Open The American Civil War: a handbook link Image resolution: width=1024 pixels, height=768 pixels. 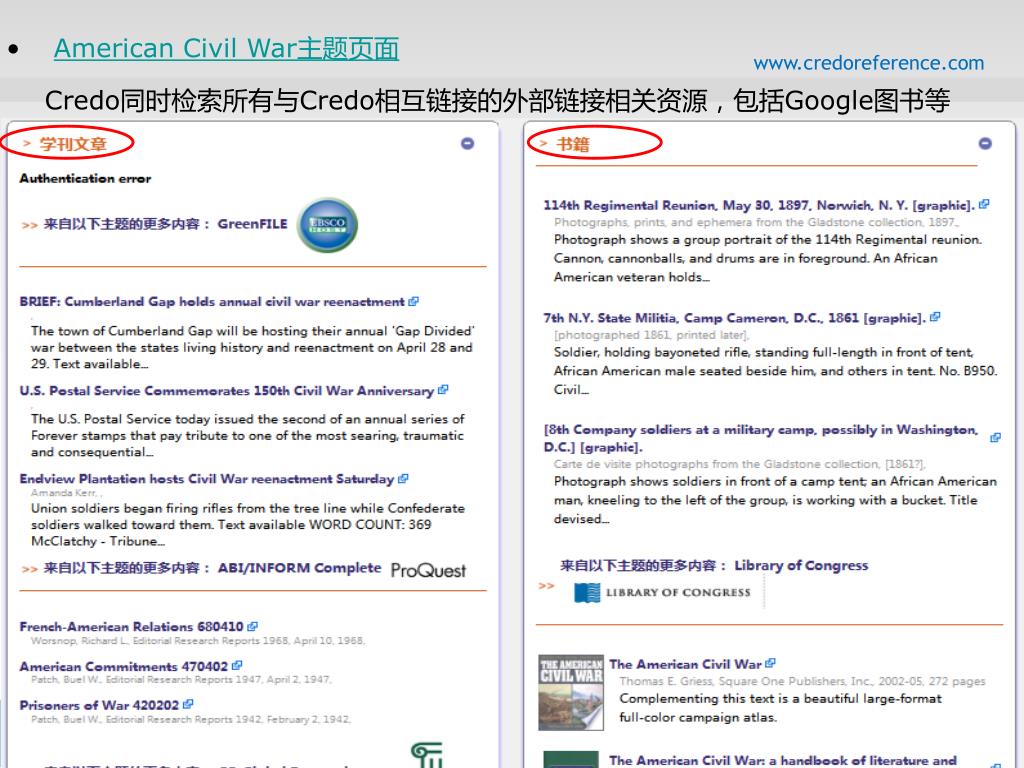[782, 760]
